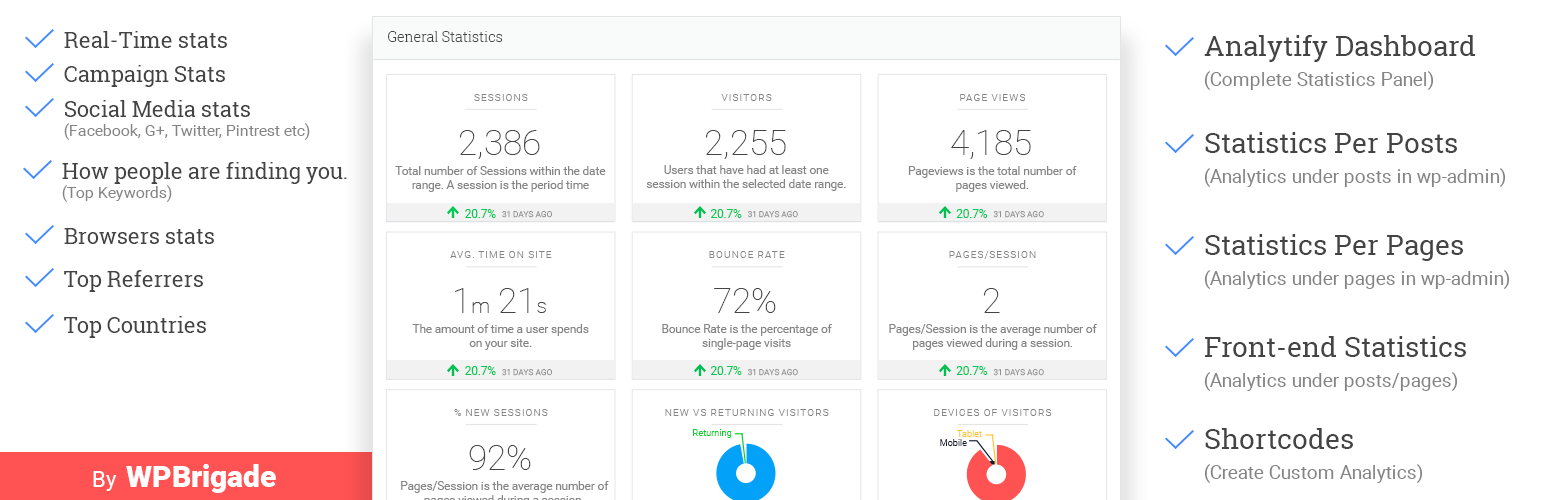The image size is (1544, 500).
Task: Click the (Analytics under posts in wp-admin) subtitle
Action: [1355, 177]
